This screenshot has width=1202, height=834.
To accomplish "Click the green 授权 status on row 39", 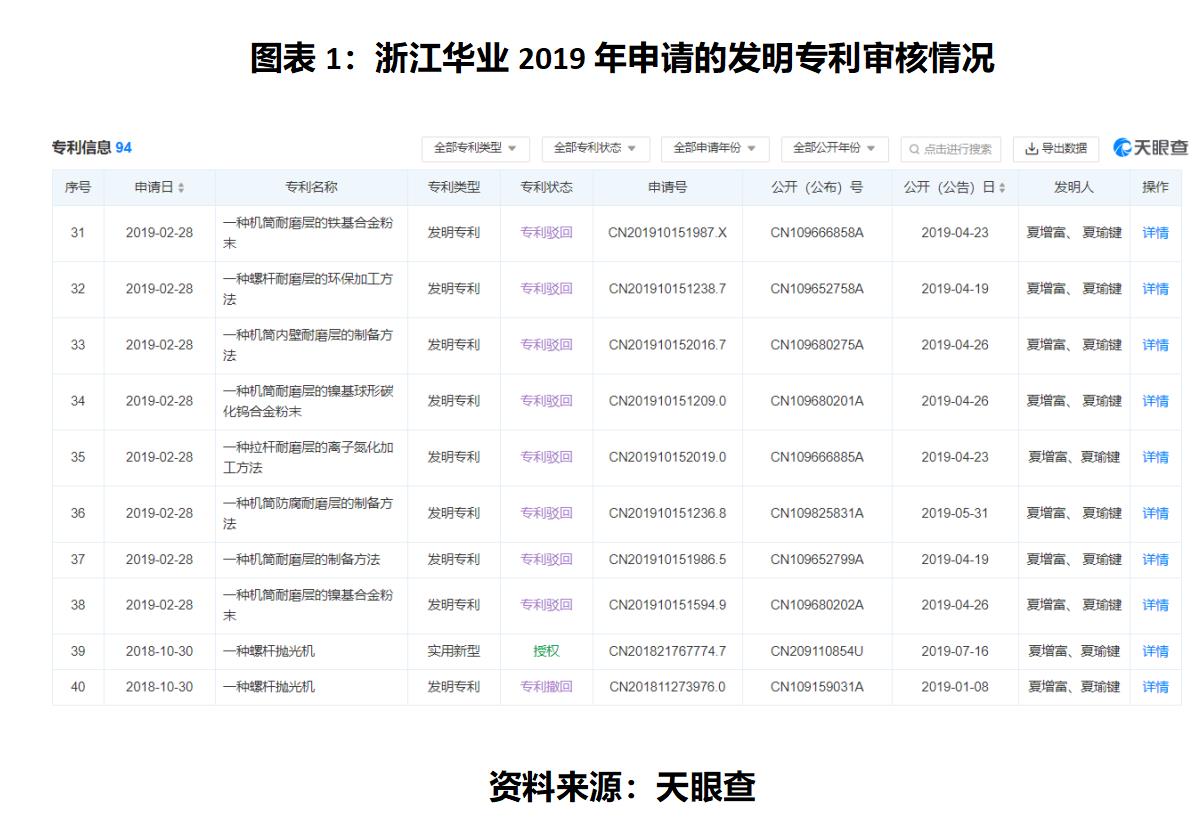I will [546, 651].
